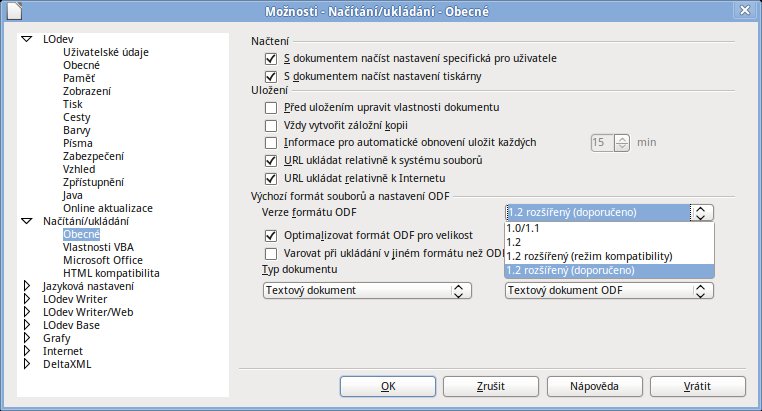
Task: Expand the LOdev Base node
Action: click(27, 325)
